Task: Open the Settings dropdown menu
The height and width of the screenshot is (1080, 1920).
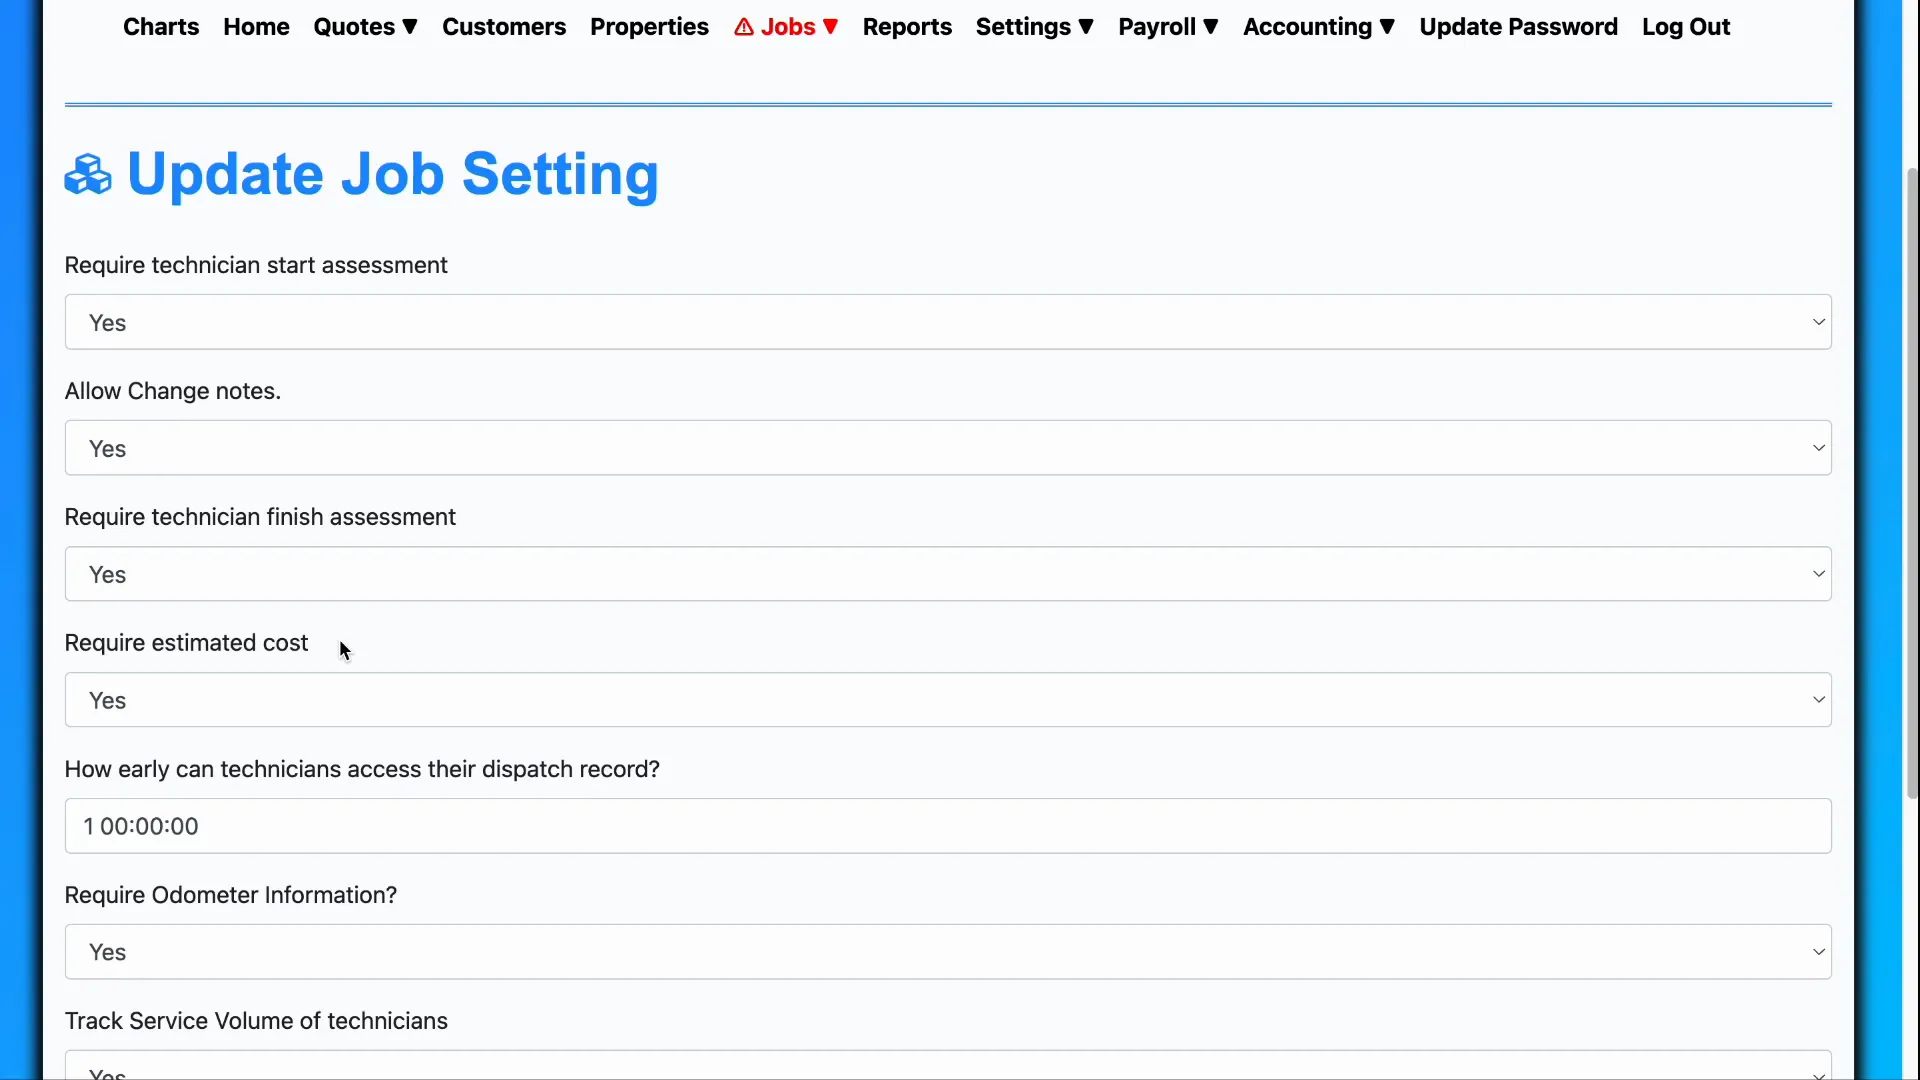Action: click(1034, 27)
